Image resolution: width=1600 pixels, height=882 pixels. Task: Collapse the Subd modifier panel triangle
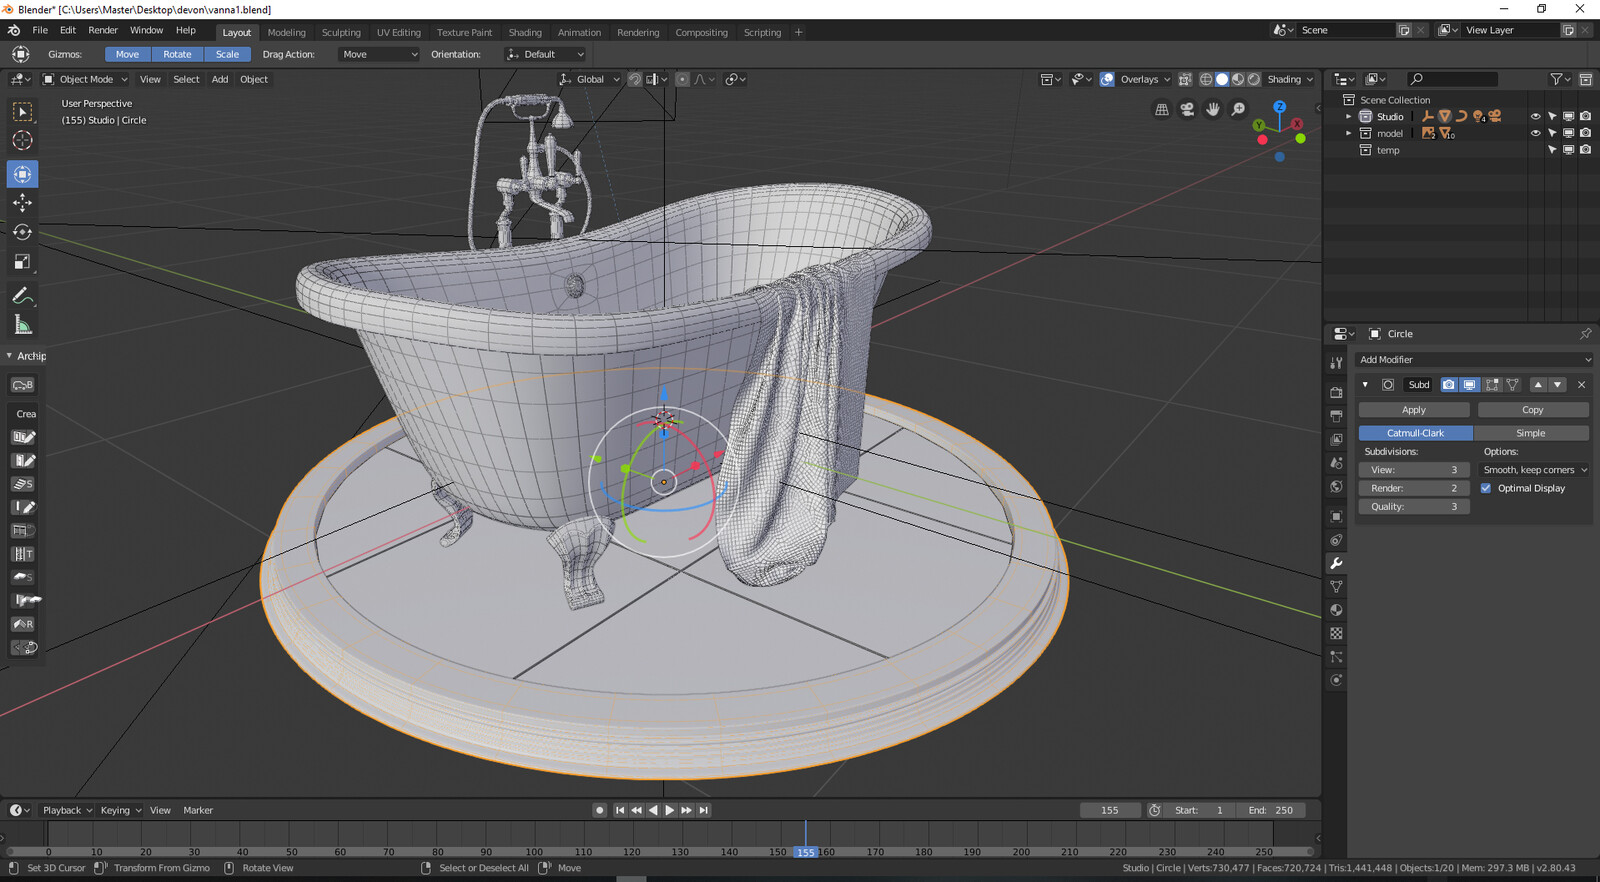(x=1365, y=385)
